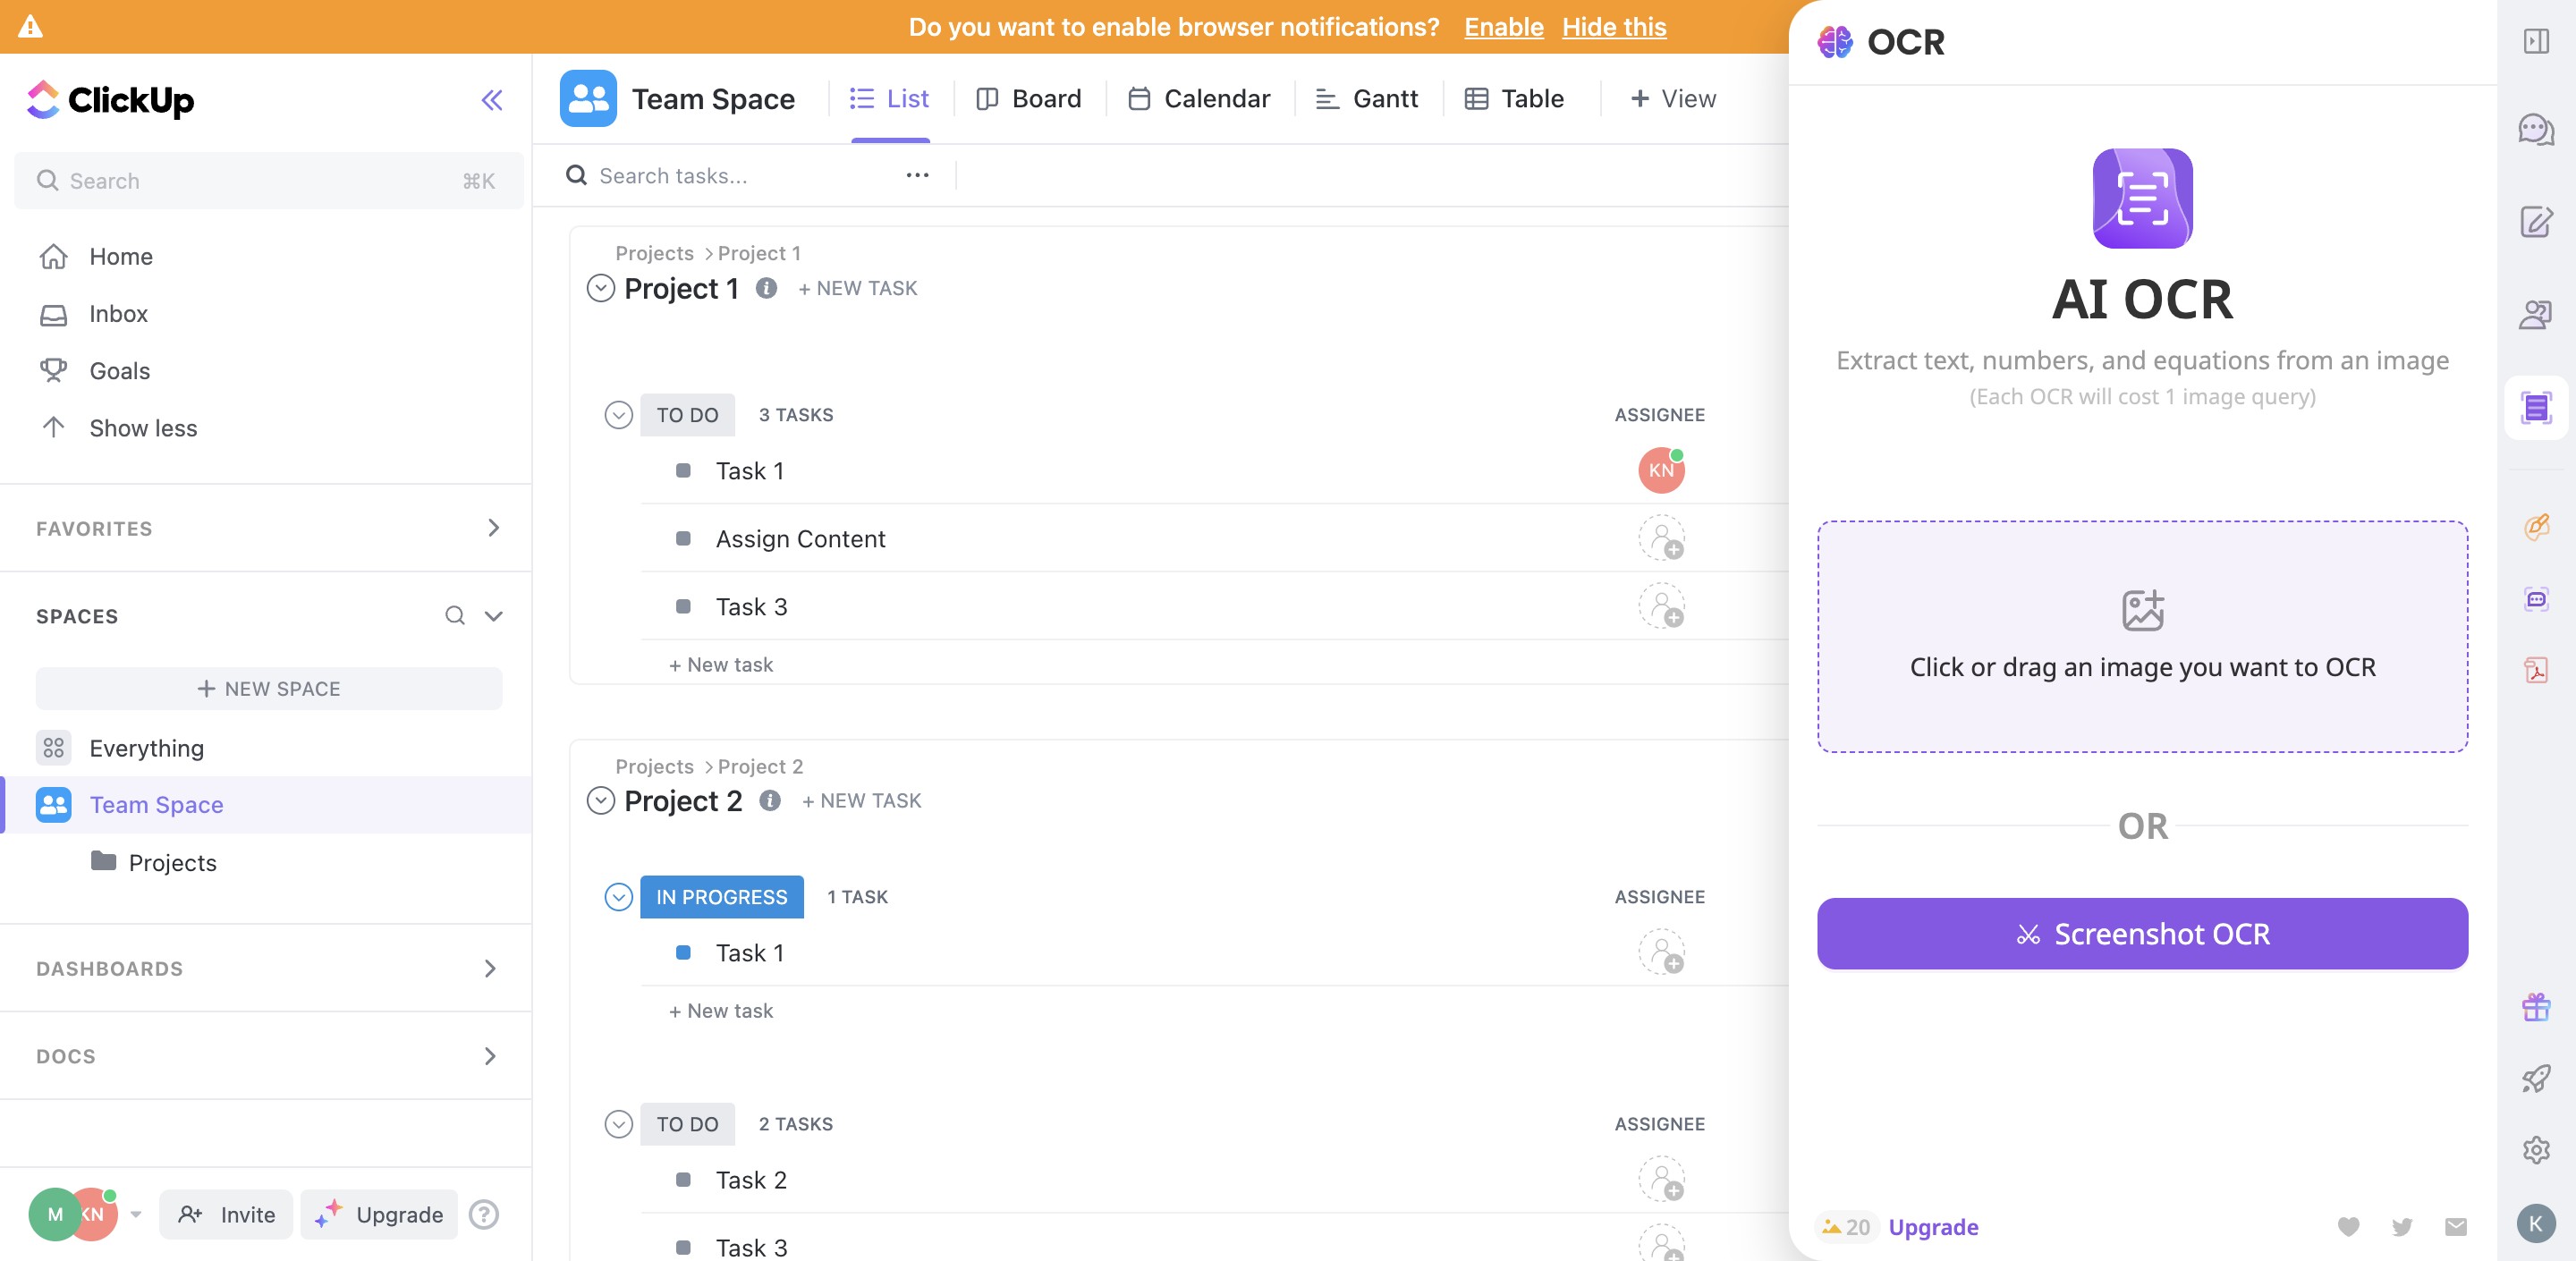This screenshot has width=2576, height=1261.
Task: Open the write/compose icon in right rail
Action: 2536,222
